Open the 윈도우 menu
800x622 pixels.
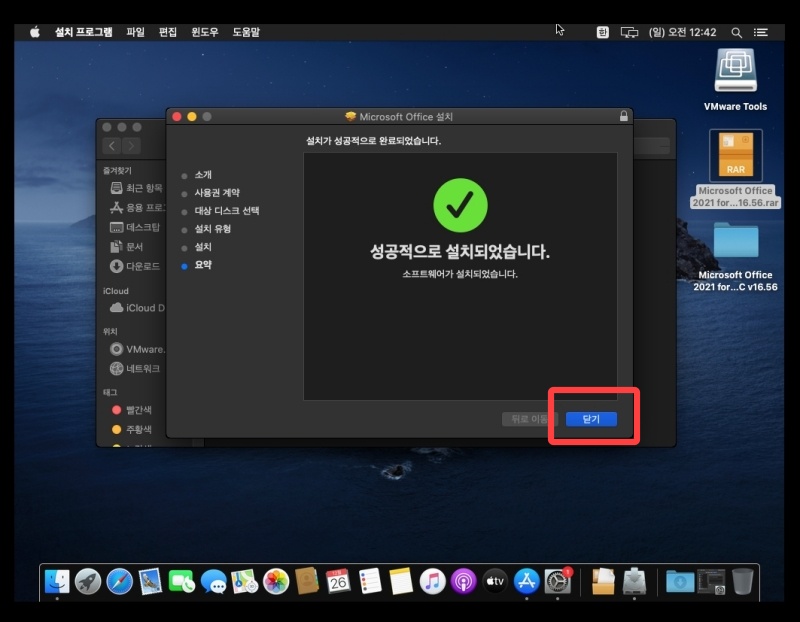(205, 32)
